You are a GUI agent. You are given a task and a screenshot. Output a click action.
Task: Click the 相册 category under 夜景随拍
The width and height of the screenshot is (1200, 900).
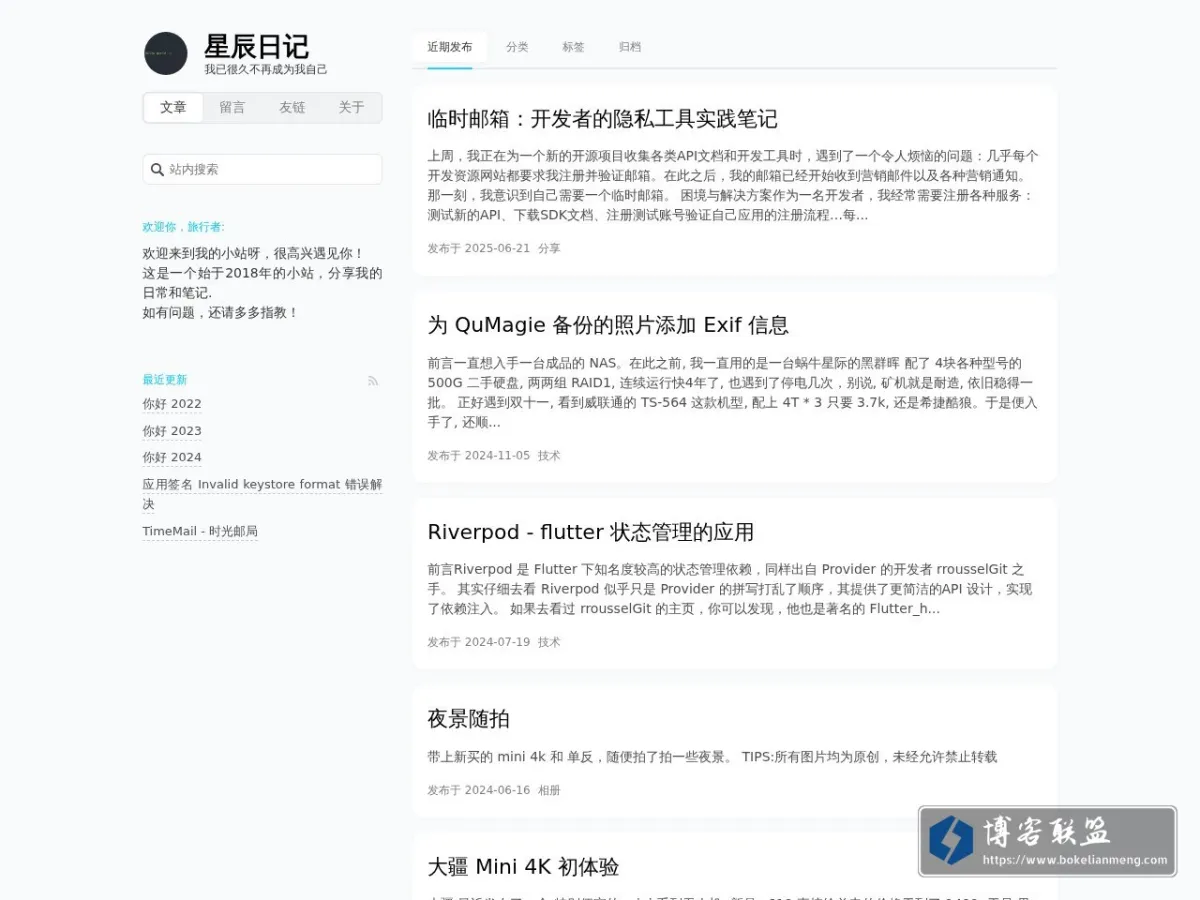[x=549, y=790]
